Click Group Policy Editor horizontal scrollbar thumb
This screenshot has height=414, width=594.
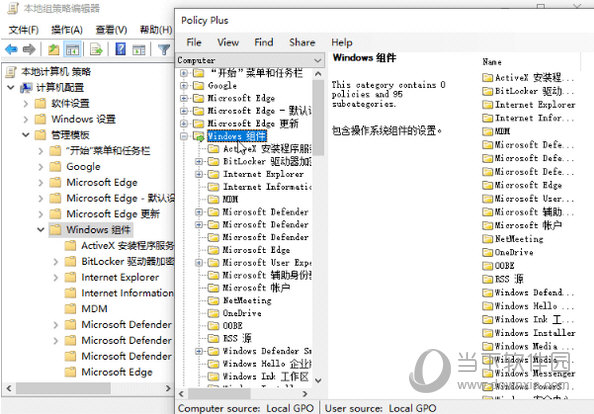click(63, 388)
